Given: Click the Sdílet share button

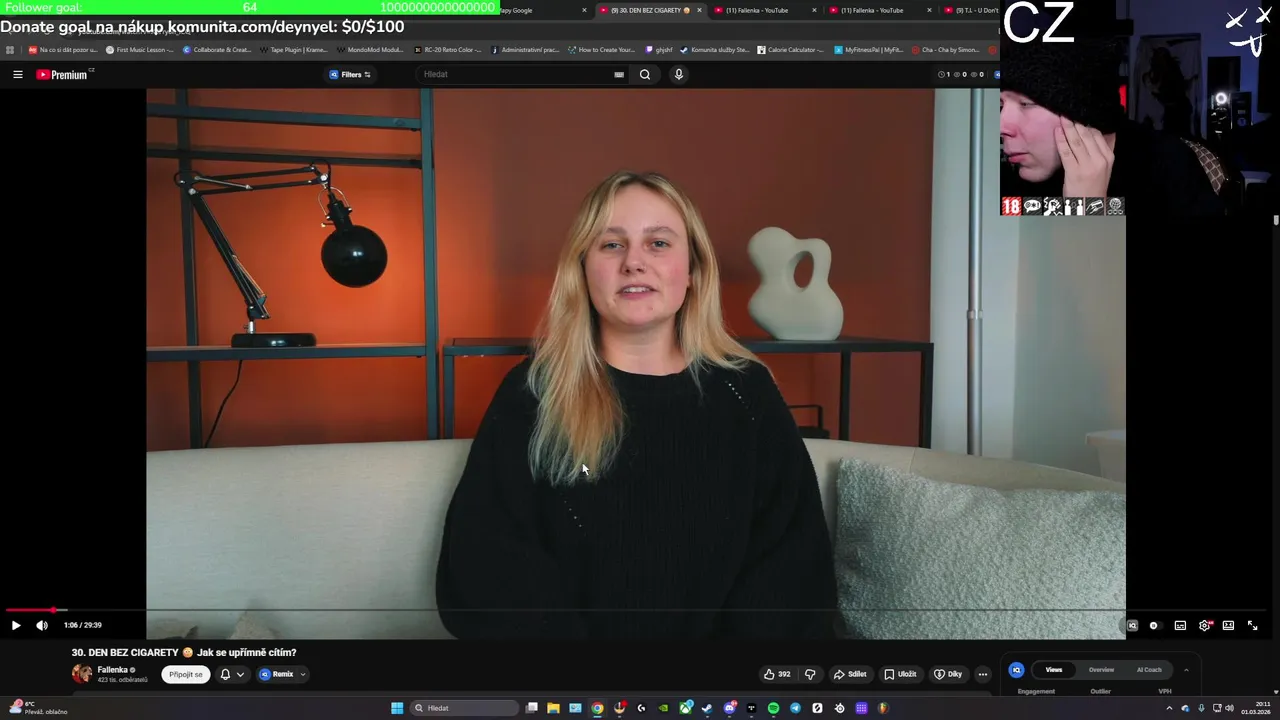Looking at the screenshot, I should [850, 674].
